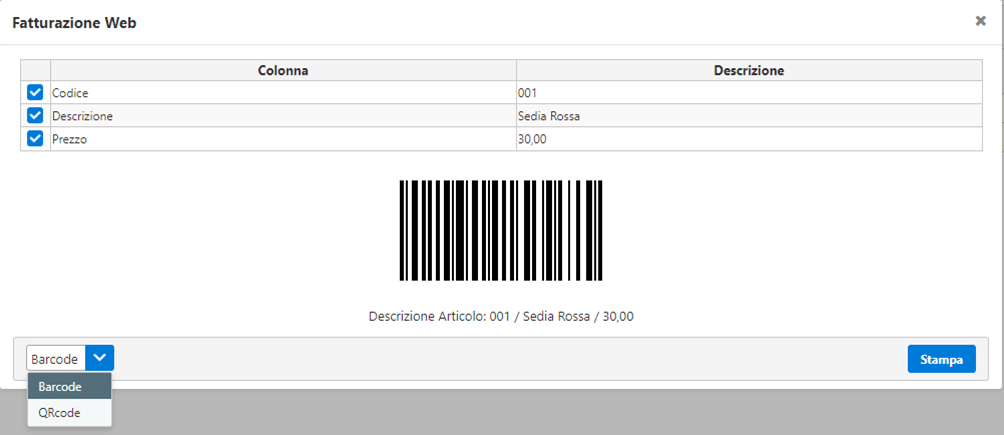Select the Sedia Rossa cell
Screen dimensions: 1004x435
click(749, 116)
